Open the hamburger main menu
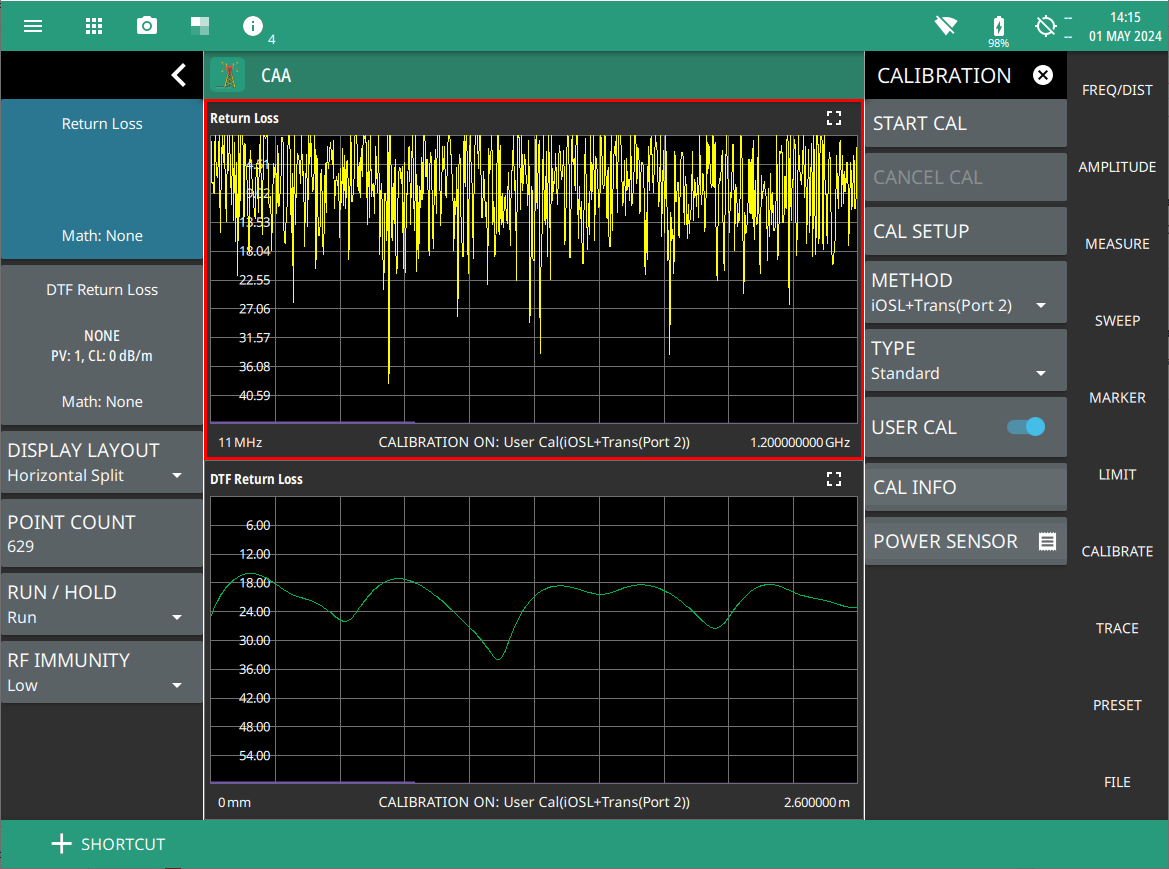Screen dimensions: 1169x869 33,26
